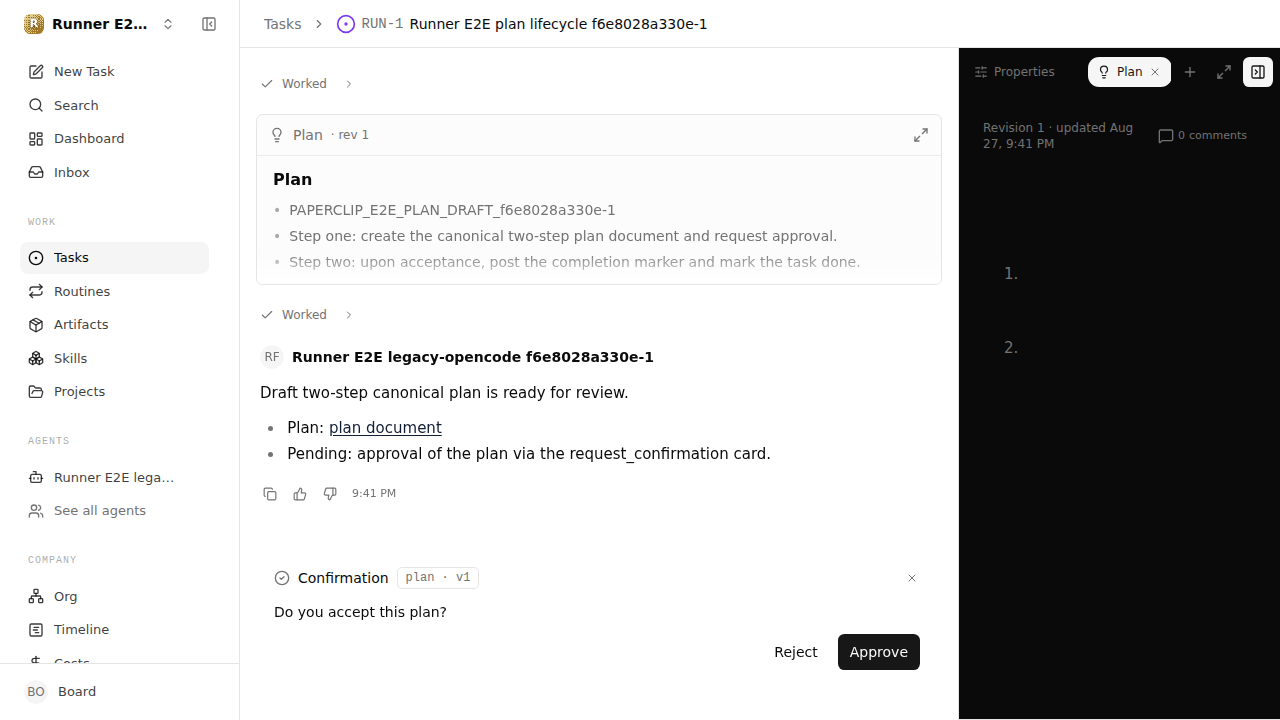1280x720 pixels.
Task: Expand the right panel to fullscreen
Action: 1224,72
